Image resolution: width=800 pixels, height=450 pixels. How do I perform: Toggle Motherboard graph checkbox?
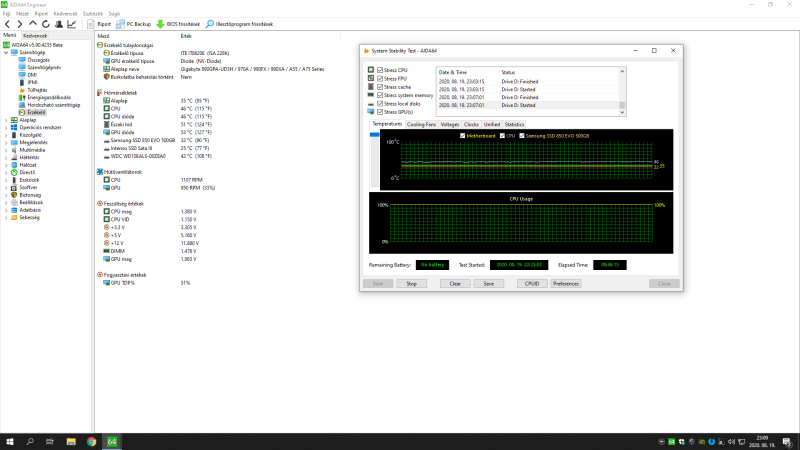[x=463, y=136]
